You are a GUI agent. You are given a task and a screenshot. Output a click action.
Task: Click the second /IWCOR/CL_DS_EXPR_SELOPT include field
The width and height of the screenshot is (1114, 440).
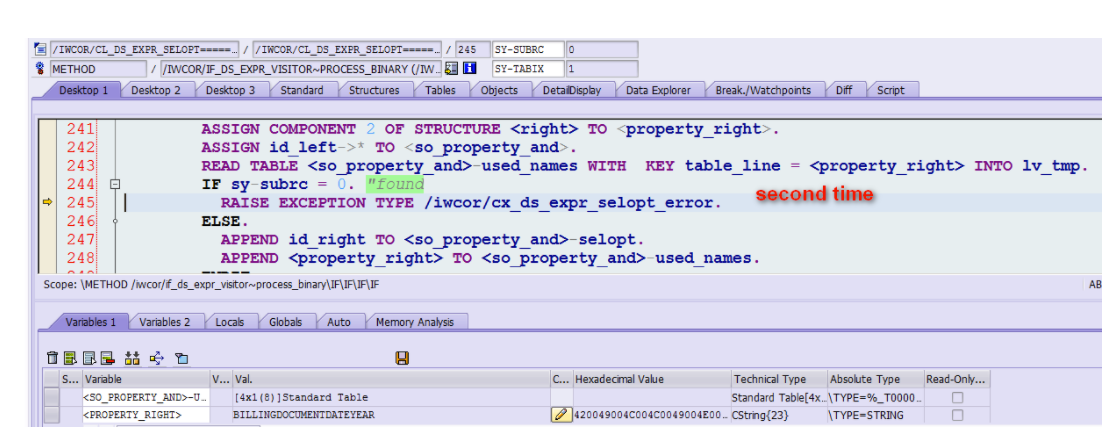point(347,50)
